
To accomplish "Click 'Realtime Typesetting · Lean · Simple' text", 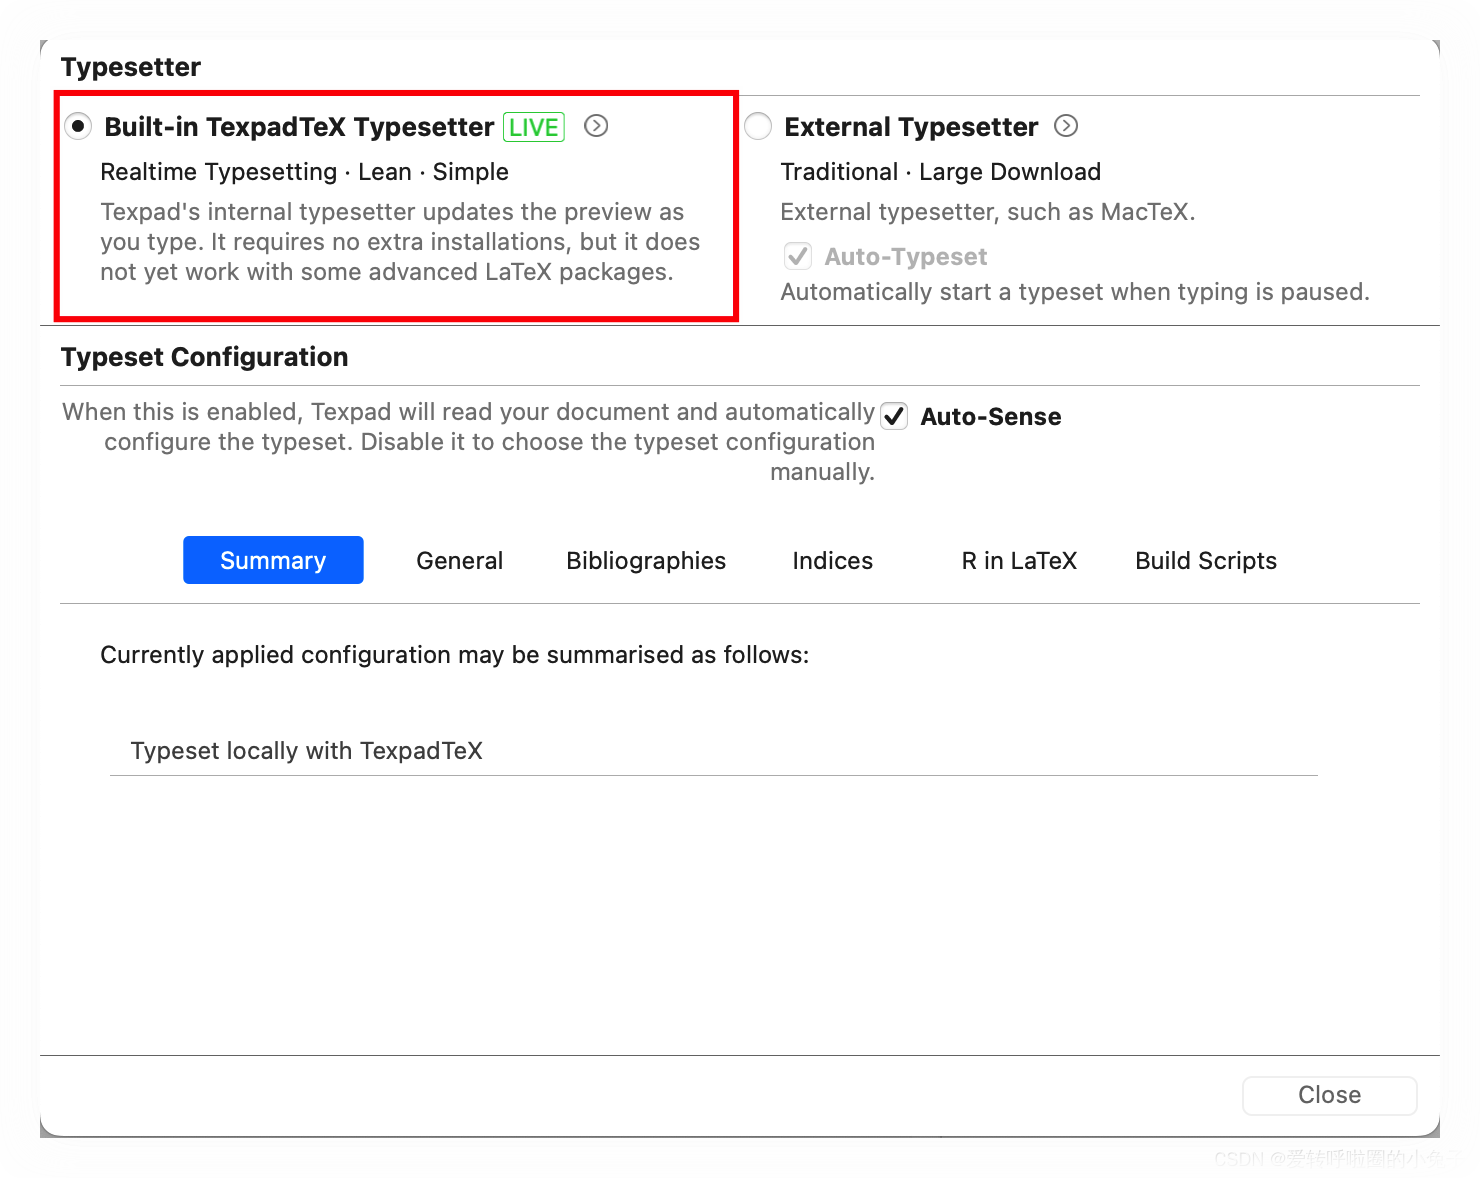I will tap(304, 172).
